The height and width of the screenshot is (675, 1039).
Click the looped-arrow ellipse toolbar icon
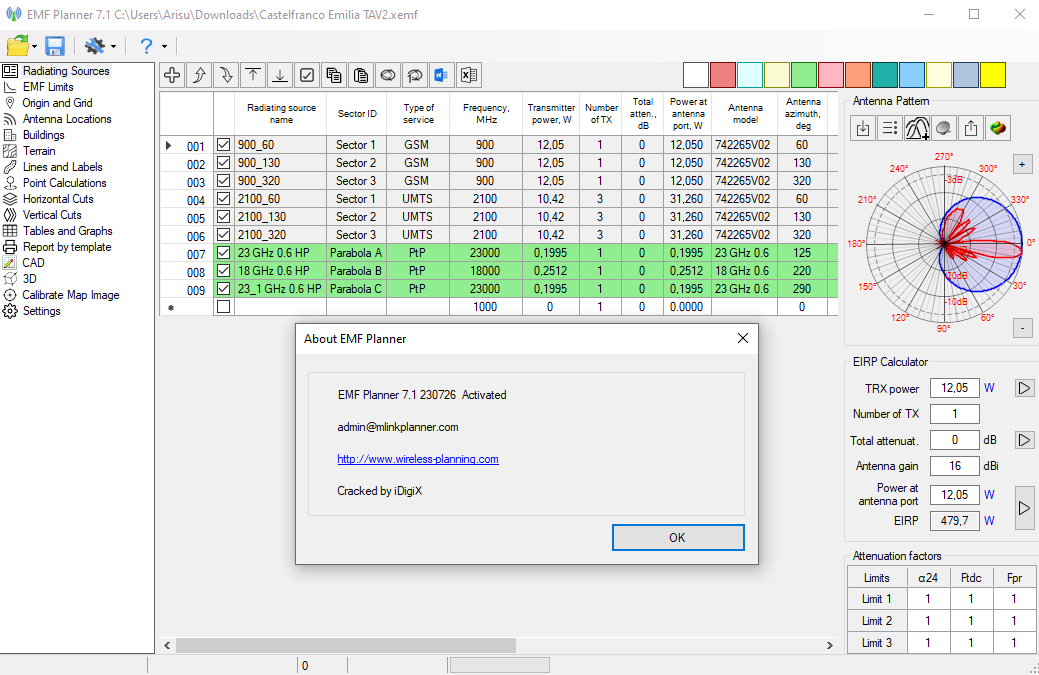pos(415,76)
